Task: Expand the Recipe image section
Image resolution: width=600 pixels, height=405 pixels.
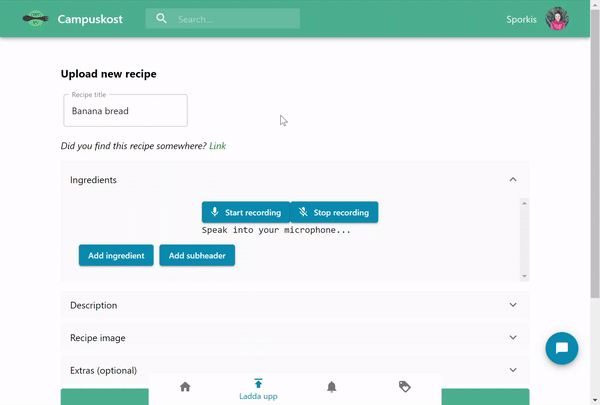Action: (295, 338)
